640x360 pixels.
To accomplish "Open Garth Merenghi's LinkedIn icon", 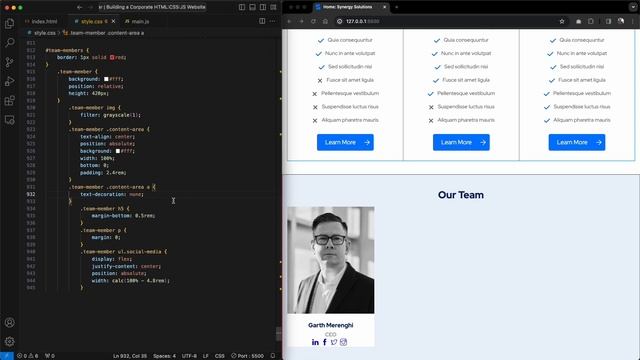I will pos(315,342).
